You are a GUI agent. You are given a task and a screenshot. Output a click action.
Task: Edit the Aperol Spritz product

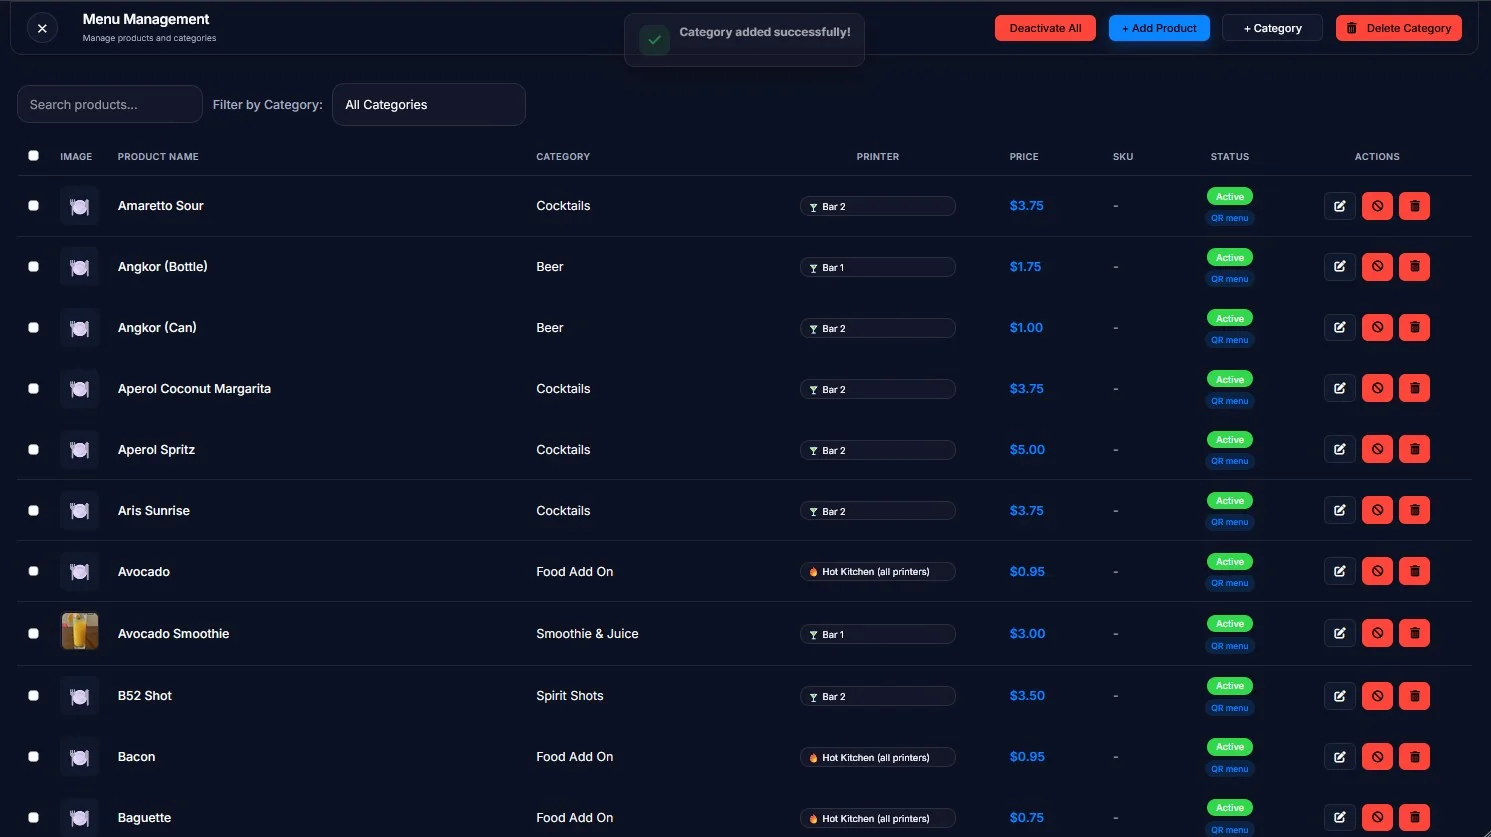(1339, 449)
